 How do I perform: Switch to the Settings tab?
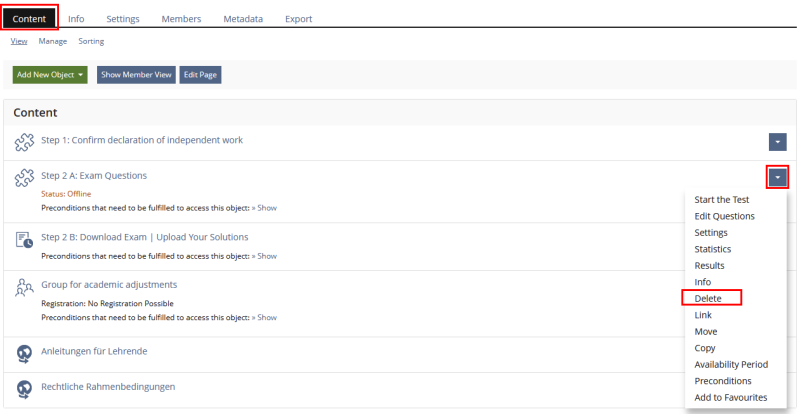tap(123, 18)
